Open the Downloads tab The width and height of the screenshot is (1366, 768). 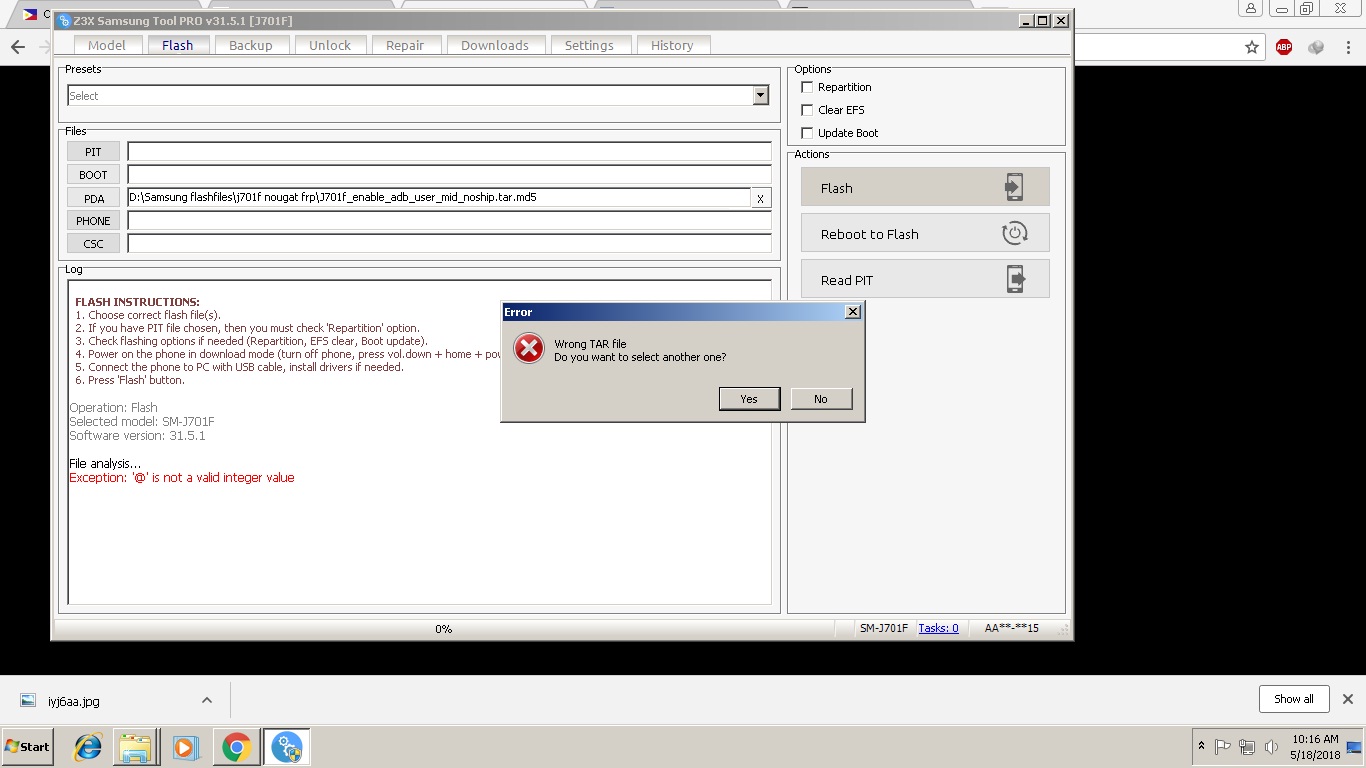pos(495,45)
